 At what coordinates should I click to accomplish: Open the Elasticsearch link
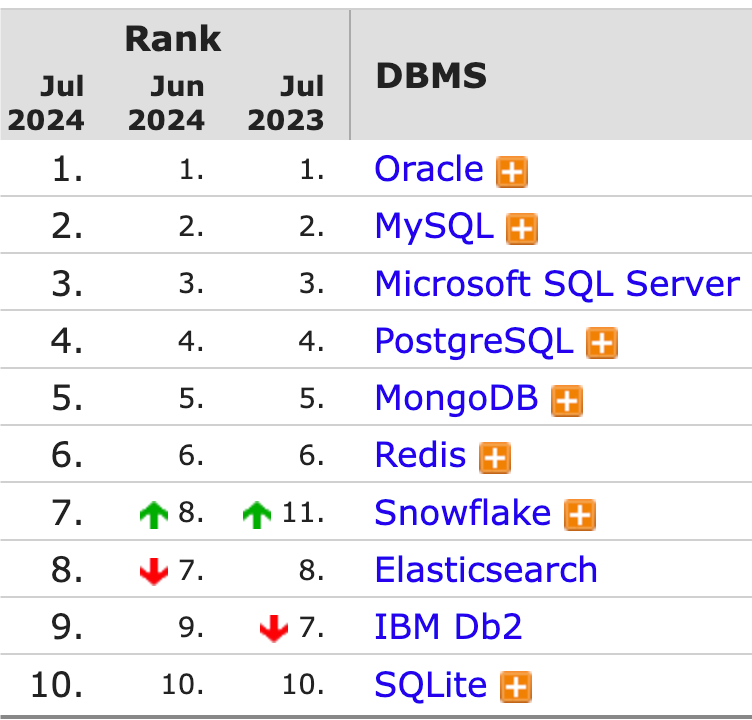click(x=486, y=569)
